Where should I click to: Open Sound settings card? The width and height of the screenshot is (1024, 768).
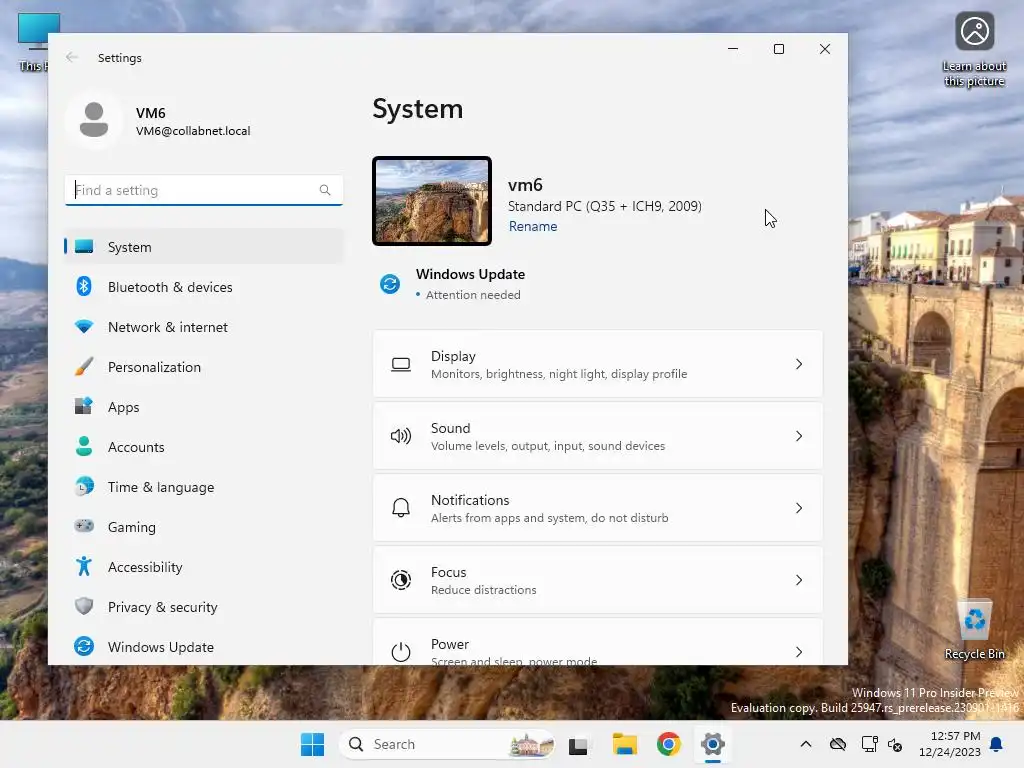598,436
